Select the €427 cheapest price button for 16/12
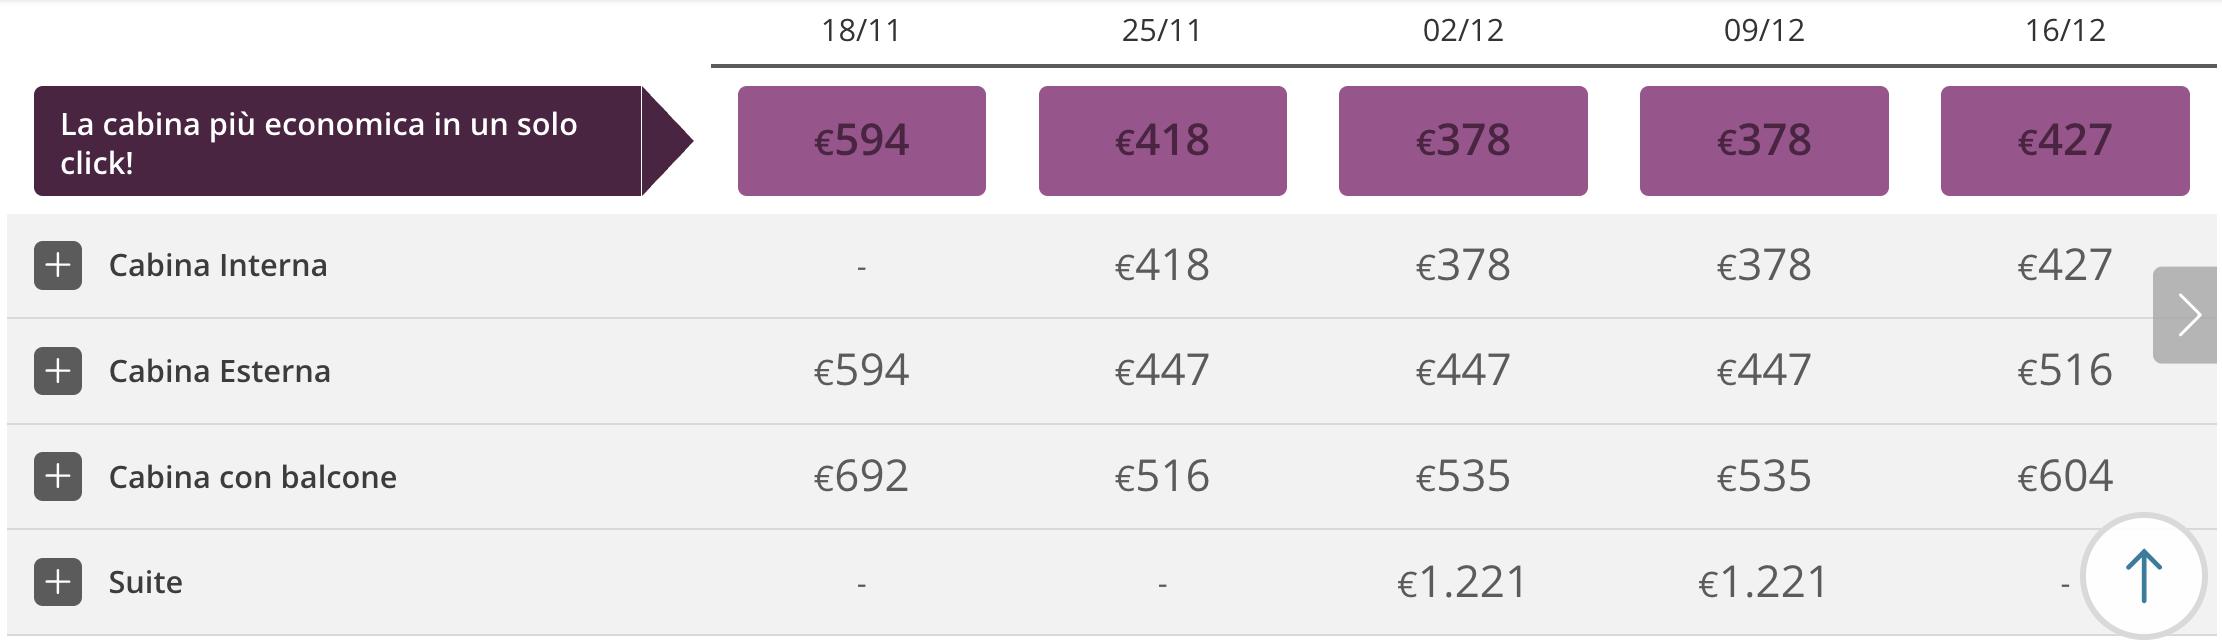The height and width of the screenshot is (642, 2222). [2064, 139]
